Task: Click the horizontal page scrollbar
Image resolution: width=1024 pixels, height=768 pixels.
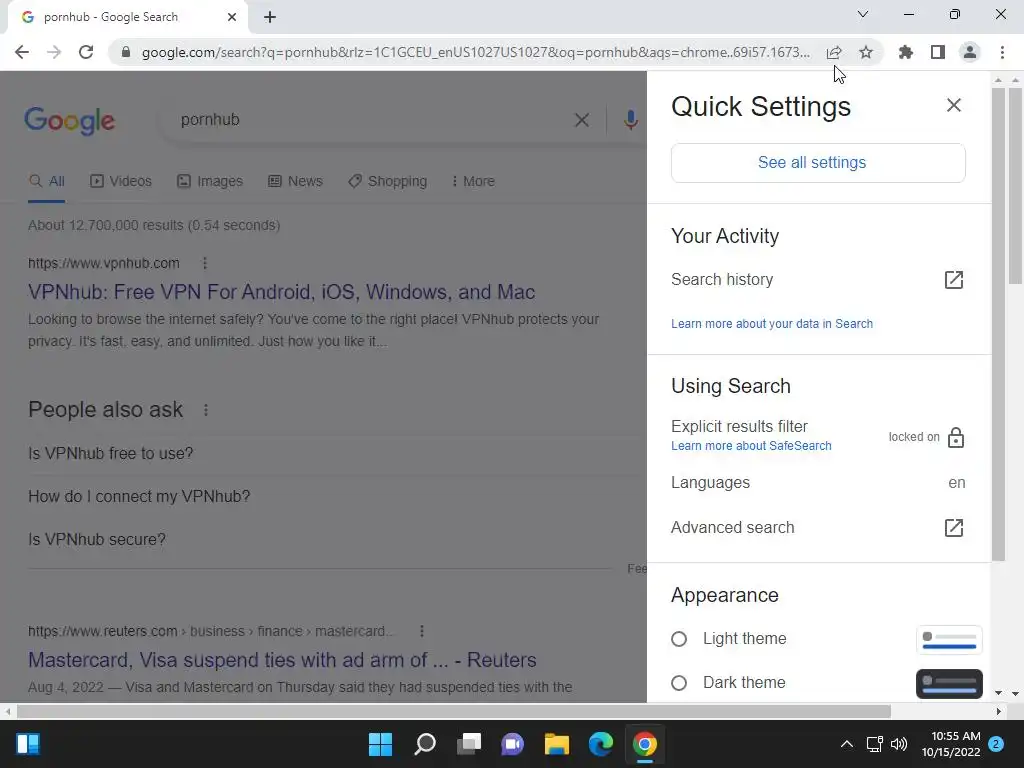Action: (x=453, y=711)
